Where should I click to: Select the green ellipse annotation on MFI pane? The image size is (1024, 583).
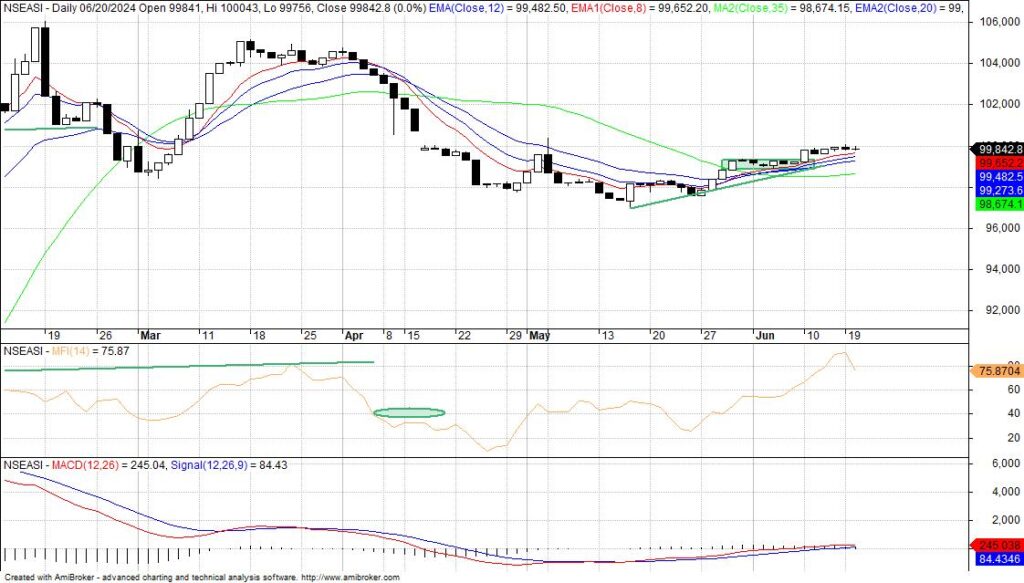409,411
